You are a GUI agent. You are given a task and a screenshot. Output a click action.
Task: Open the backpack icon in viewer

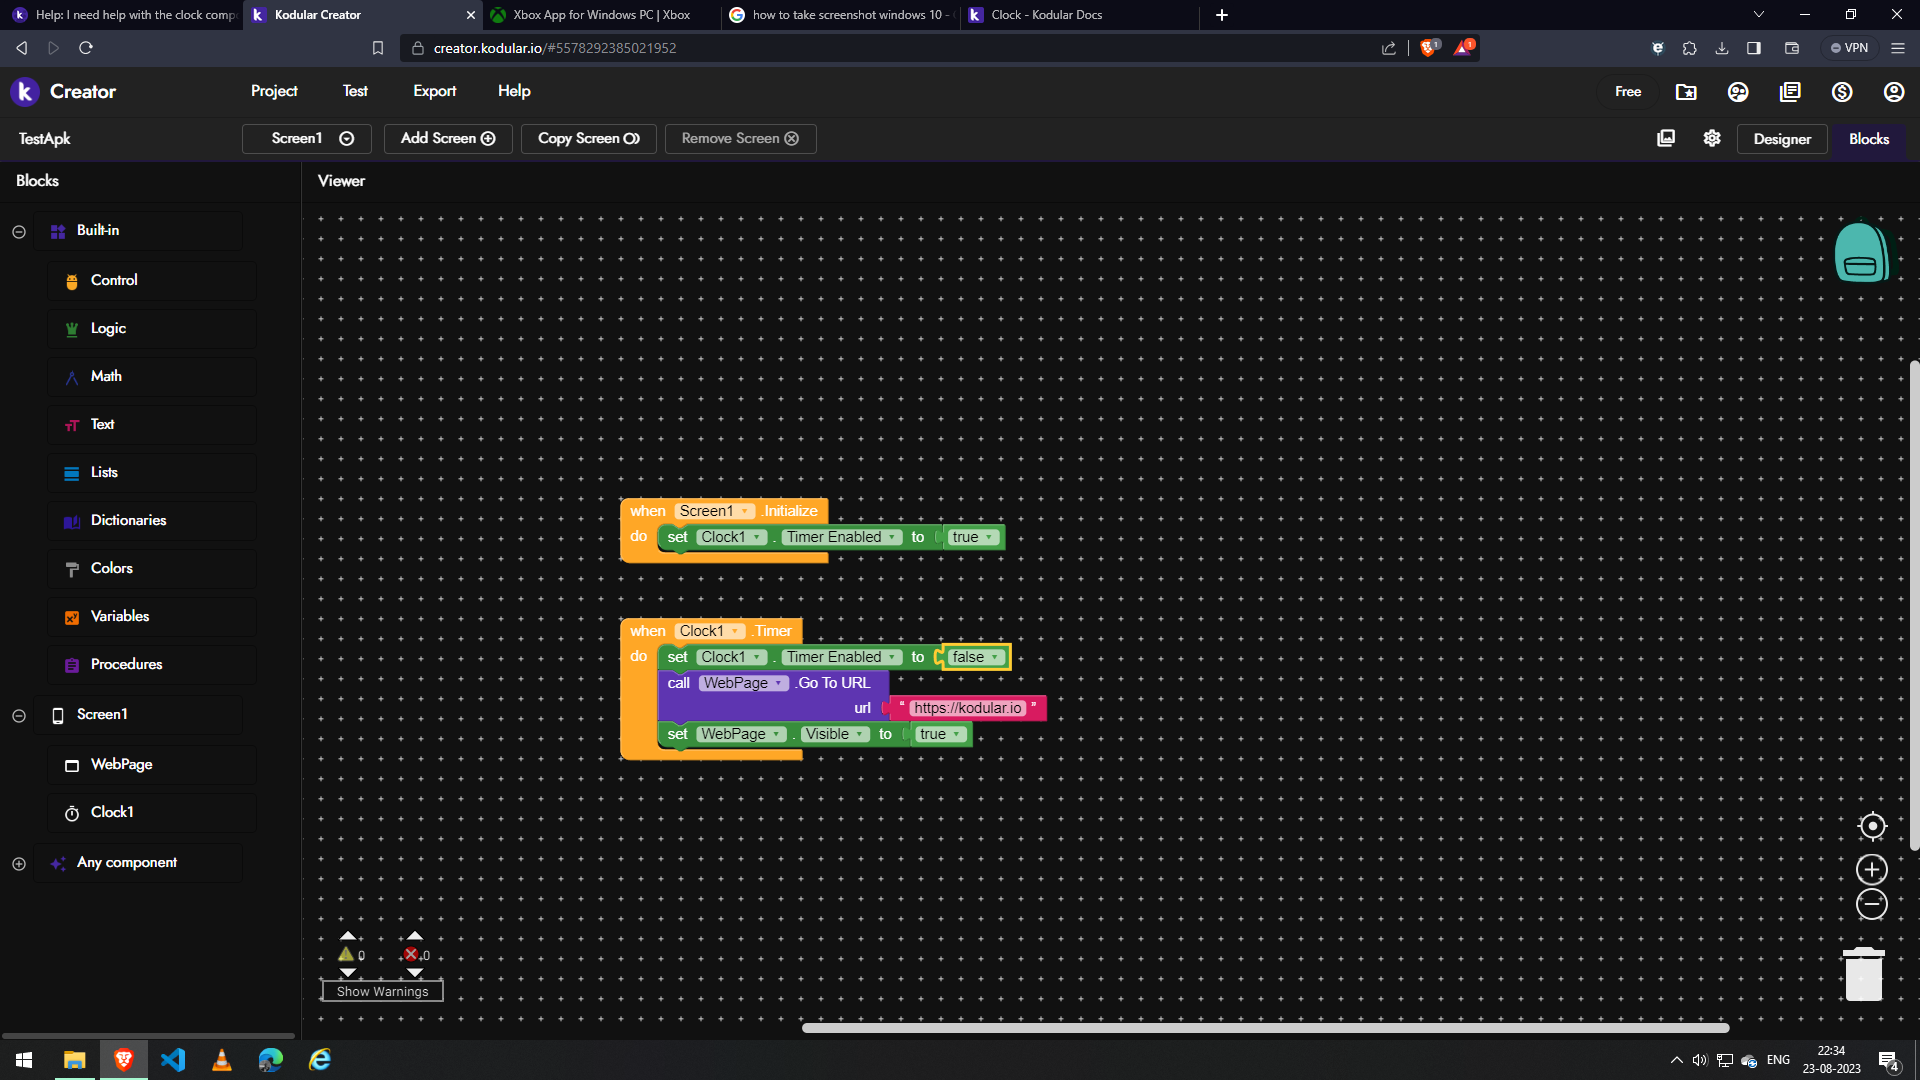(1861, 252)
